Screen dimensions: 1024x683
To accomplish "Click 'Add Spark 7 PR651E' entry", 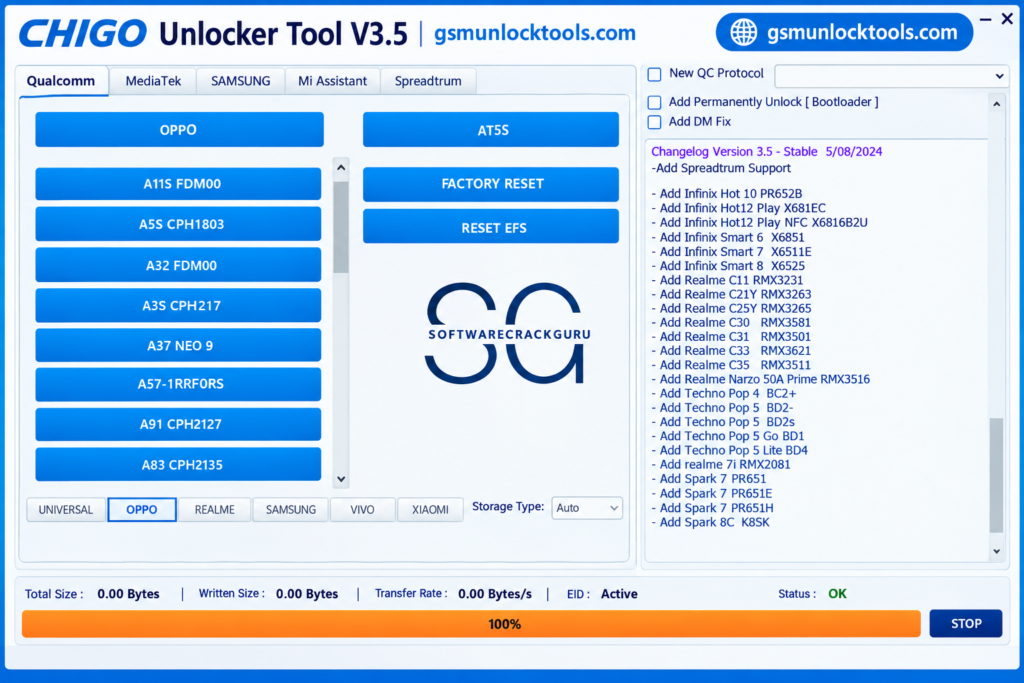I will pos(712,494).
